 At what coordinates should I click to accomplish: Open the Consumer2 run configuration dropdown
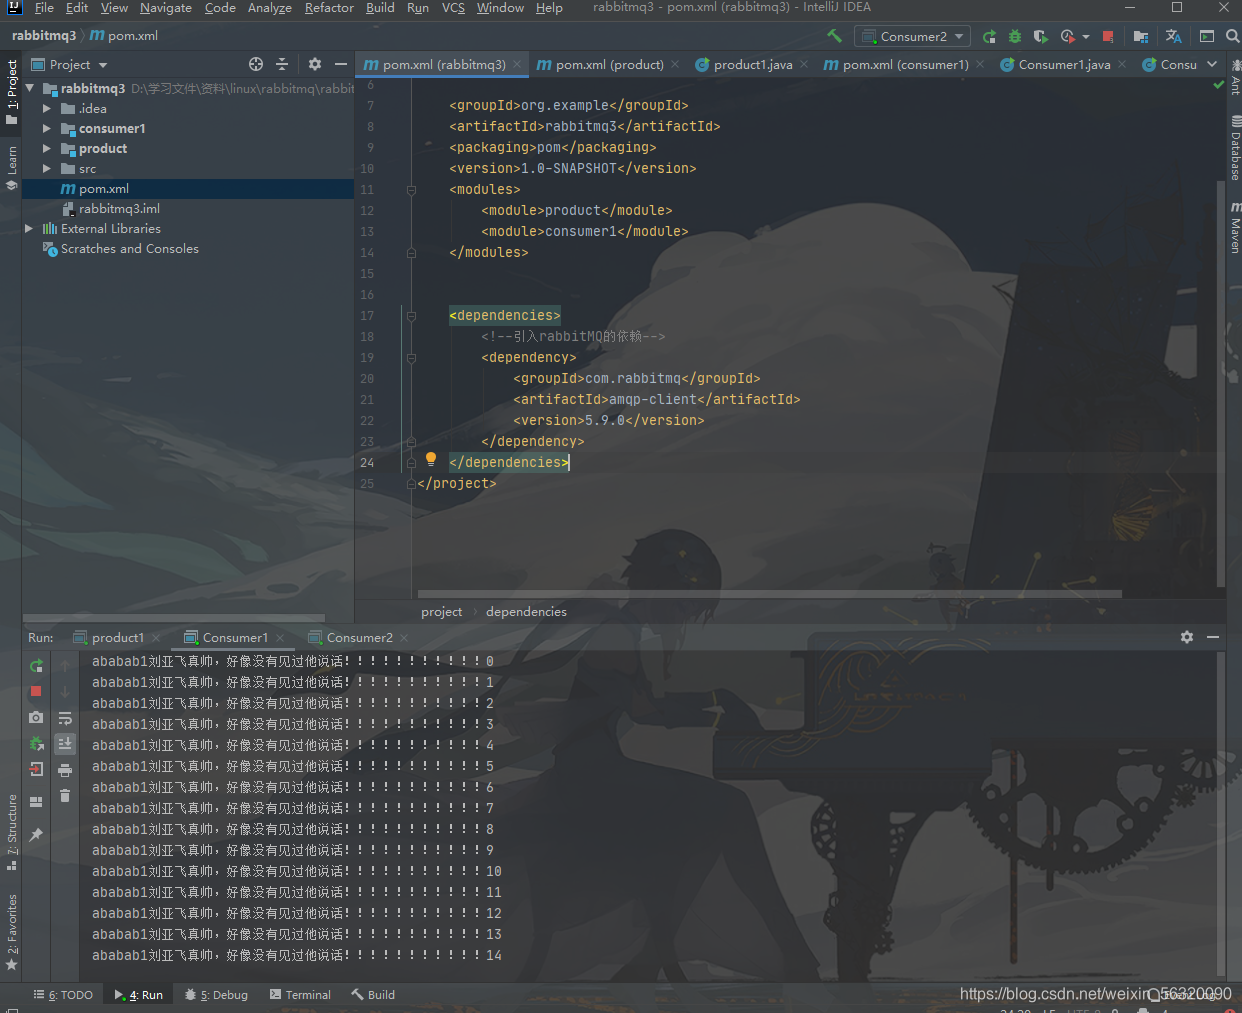(x=913, y=36)
